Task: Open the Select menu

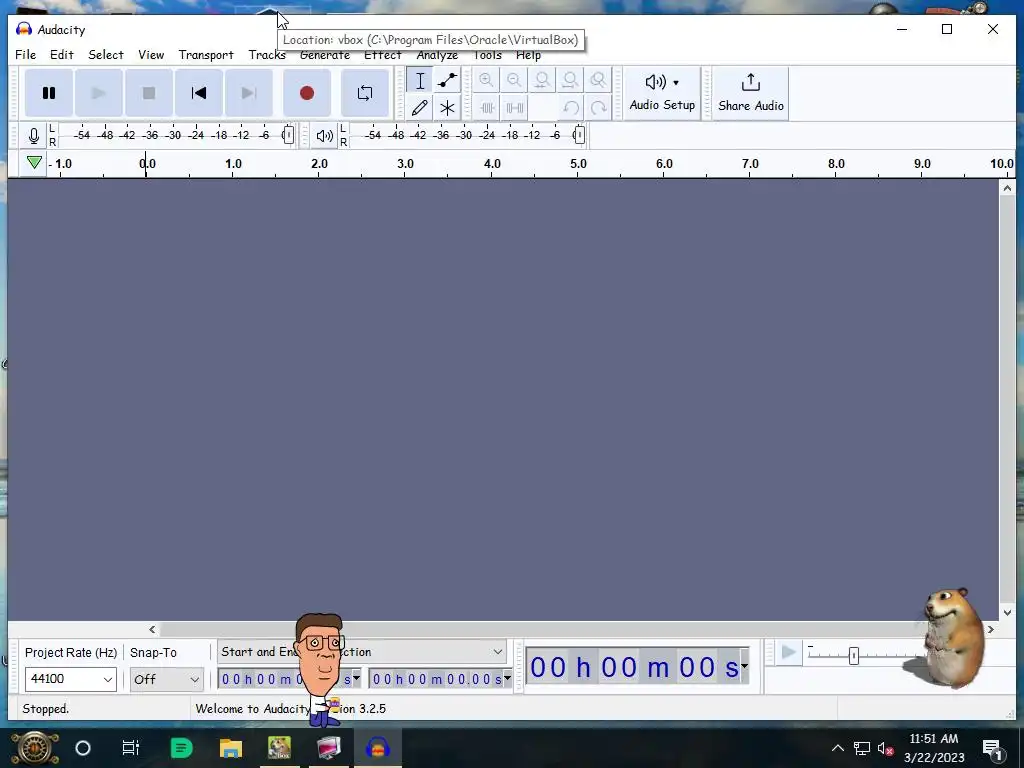Action: (x=106, y=55)
